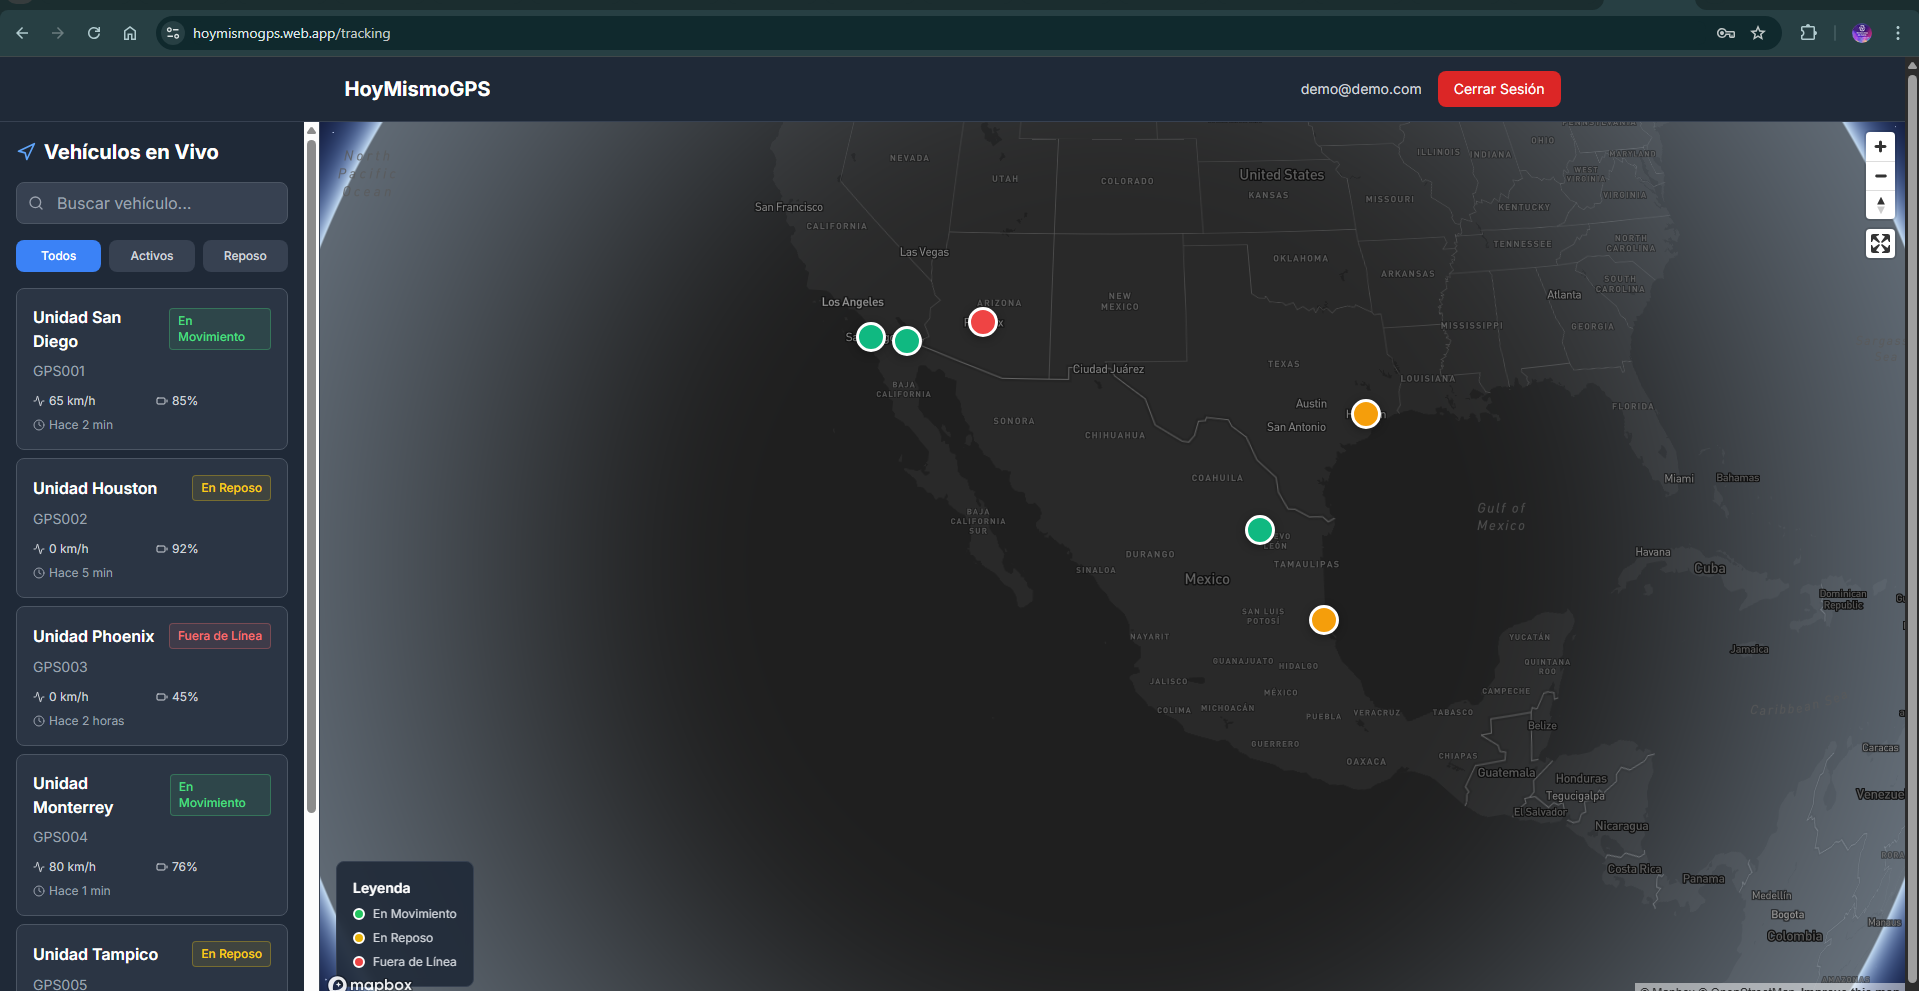This screenshot has width=1919, height=991.
Task: Show only Activos vehicles
Action: [152, 256]
